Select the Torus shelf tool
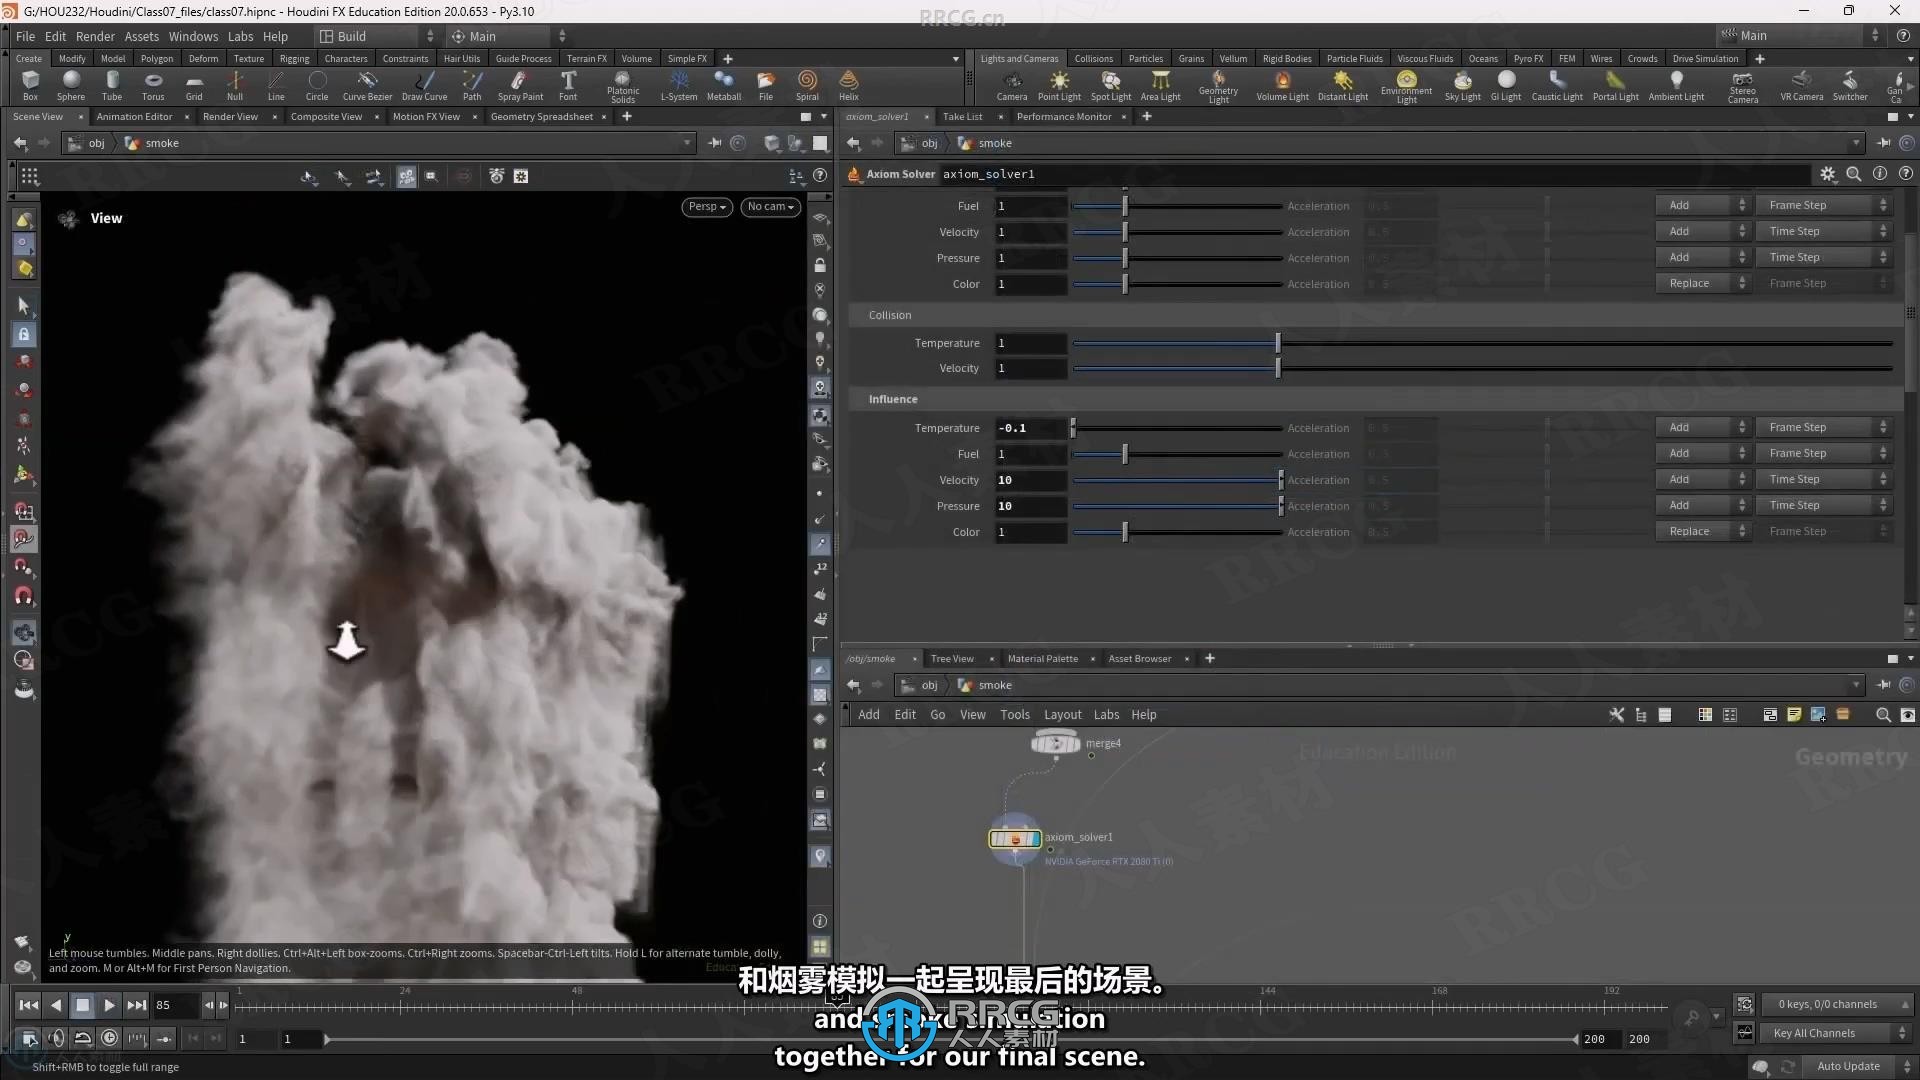 click(x=153, y=85)
